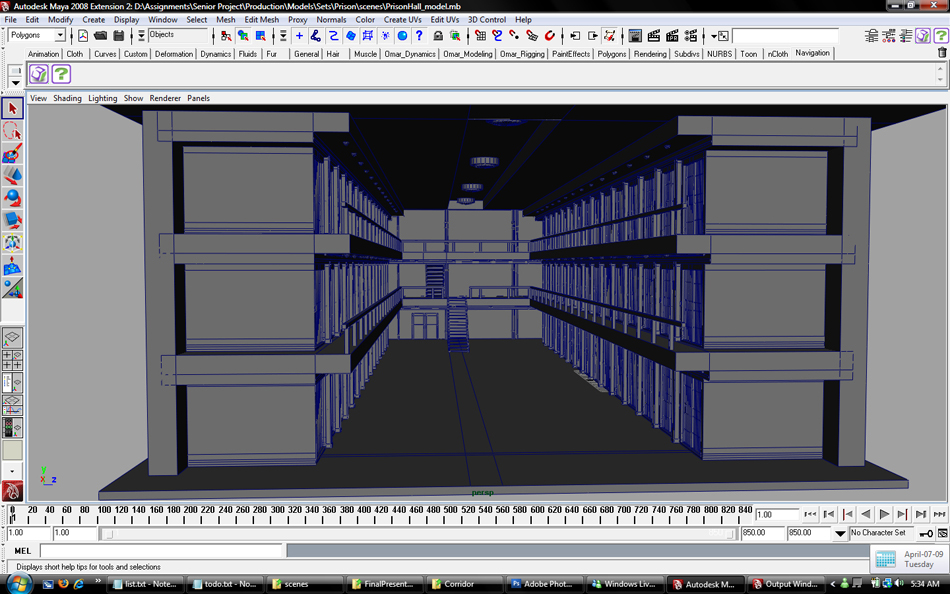Image resolution: width=950 pixels, height=594 pixels.
Task: Activate the Lasso select tool
Action: tap(12, 131)
